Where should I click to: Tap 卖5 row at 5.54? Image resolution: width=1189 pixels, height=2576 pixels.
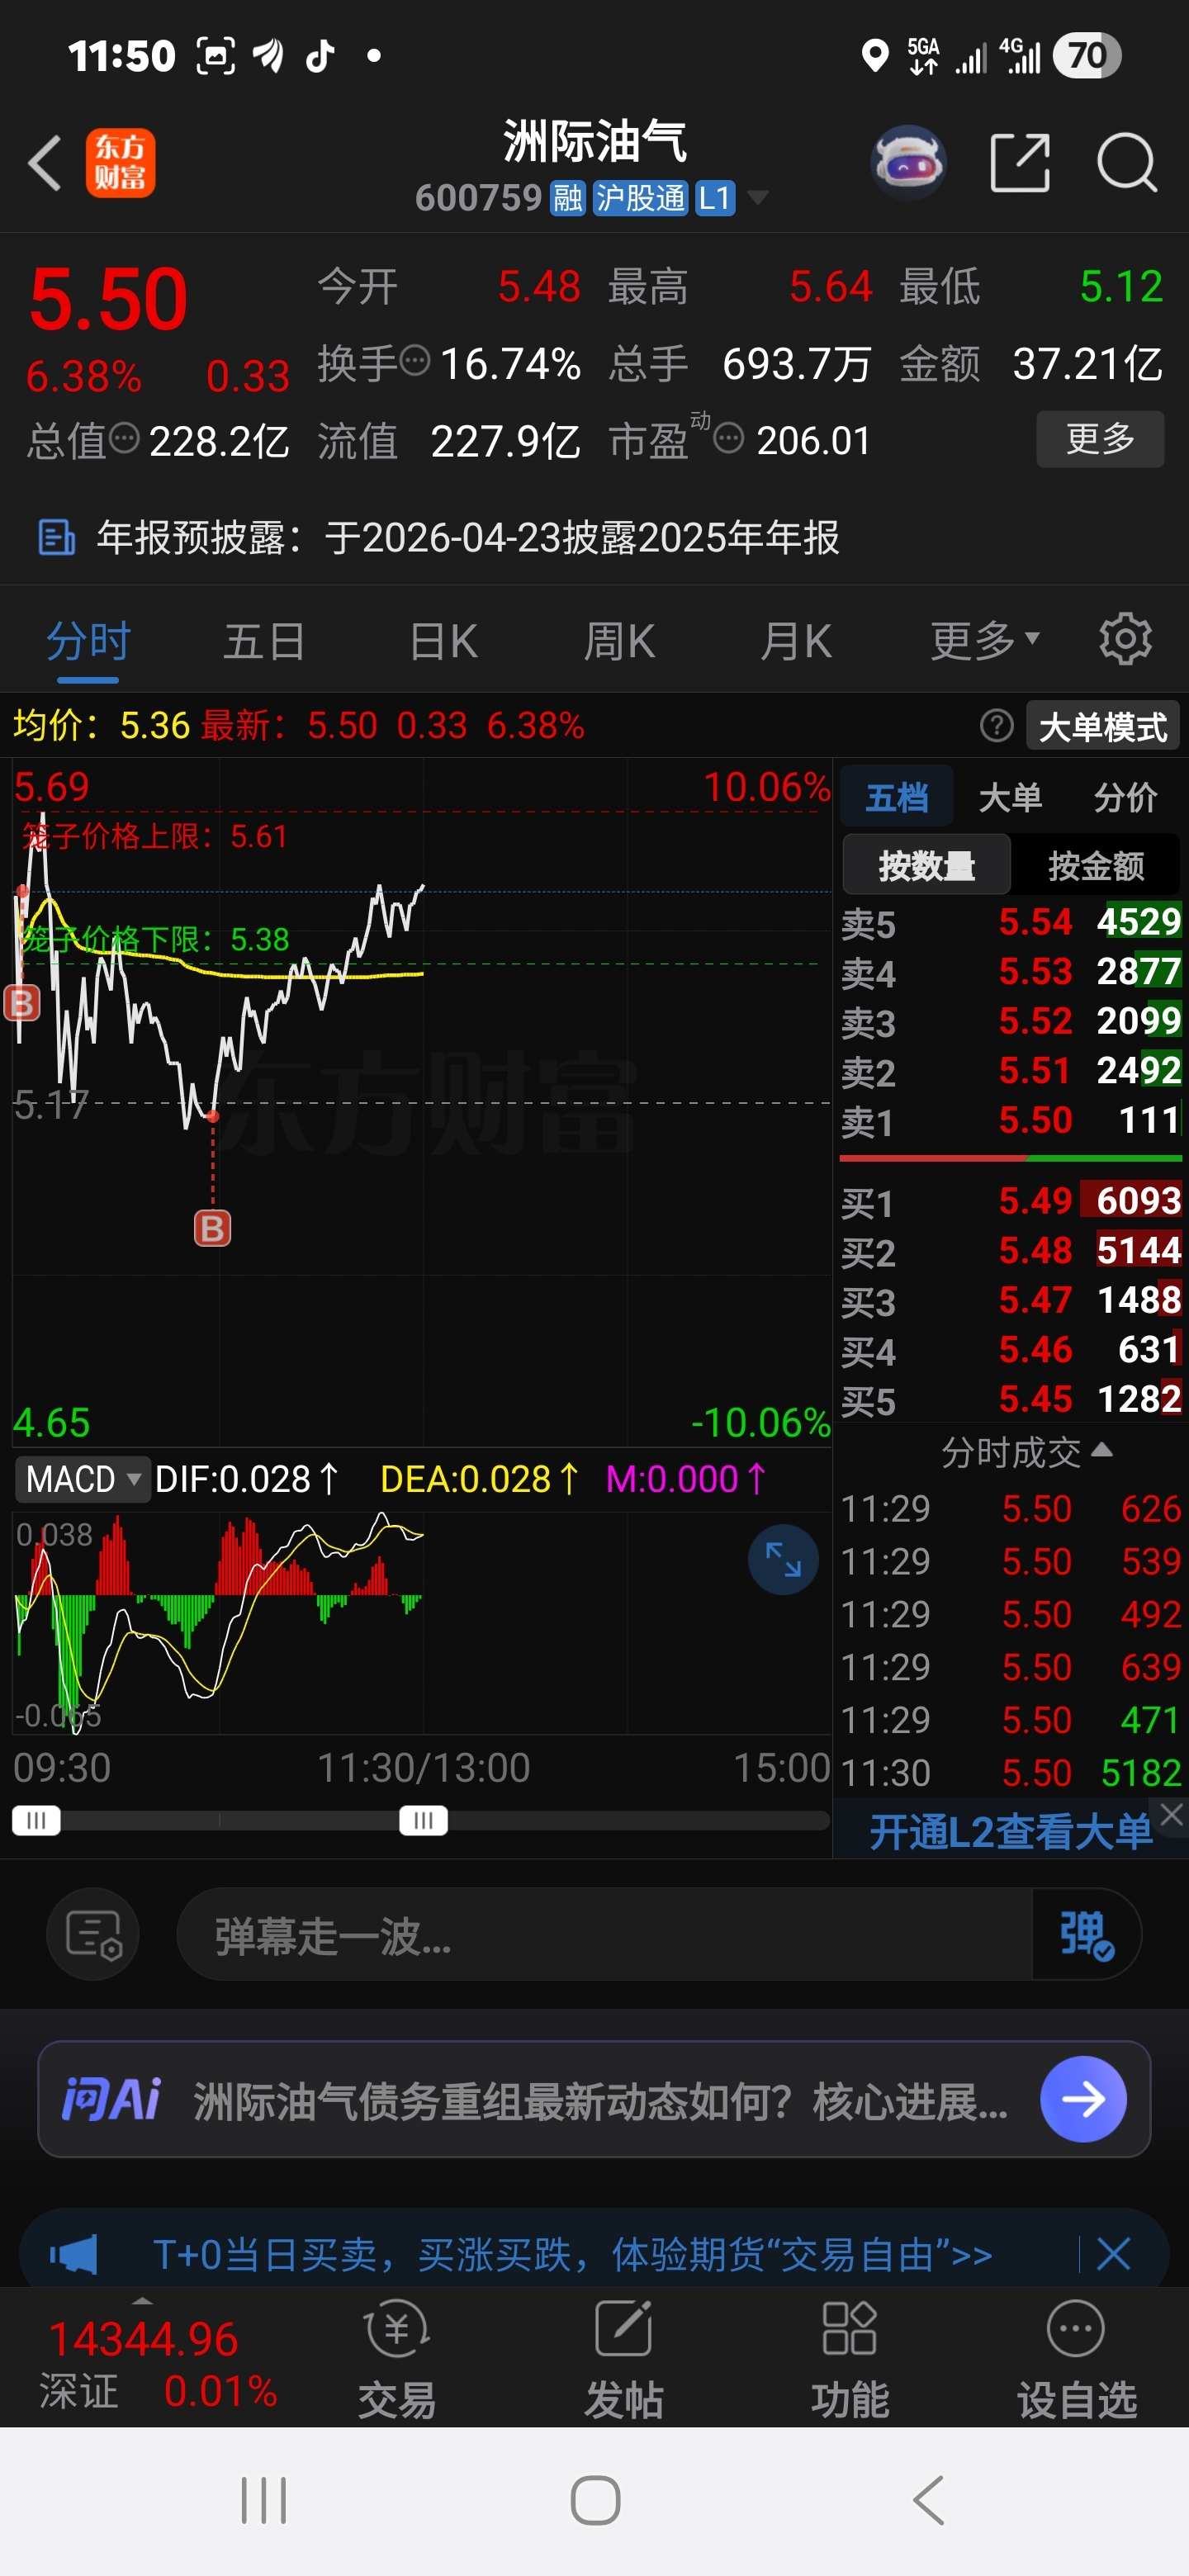point(1011,922)
